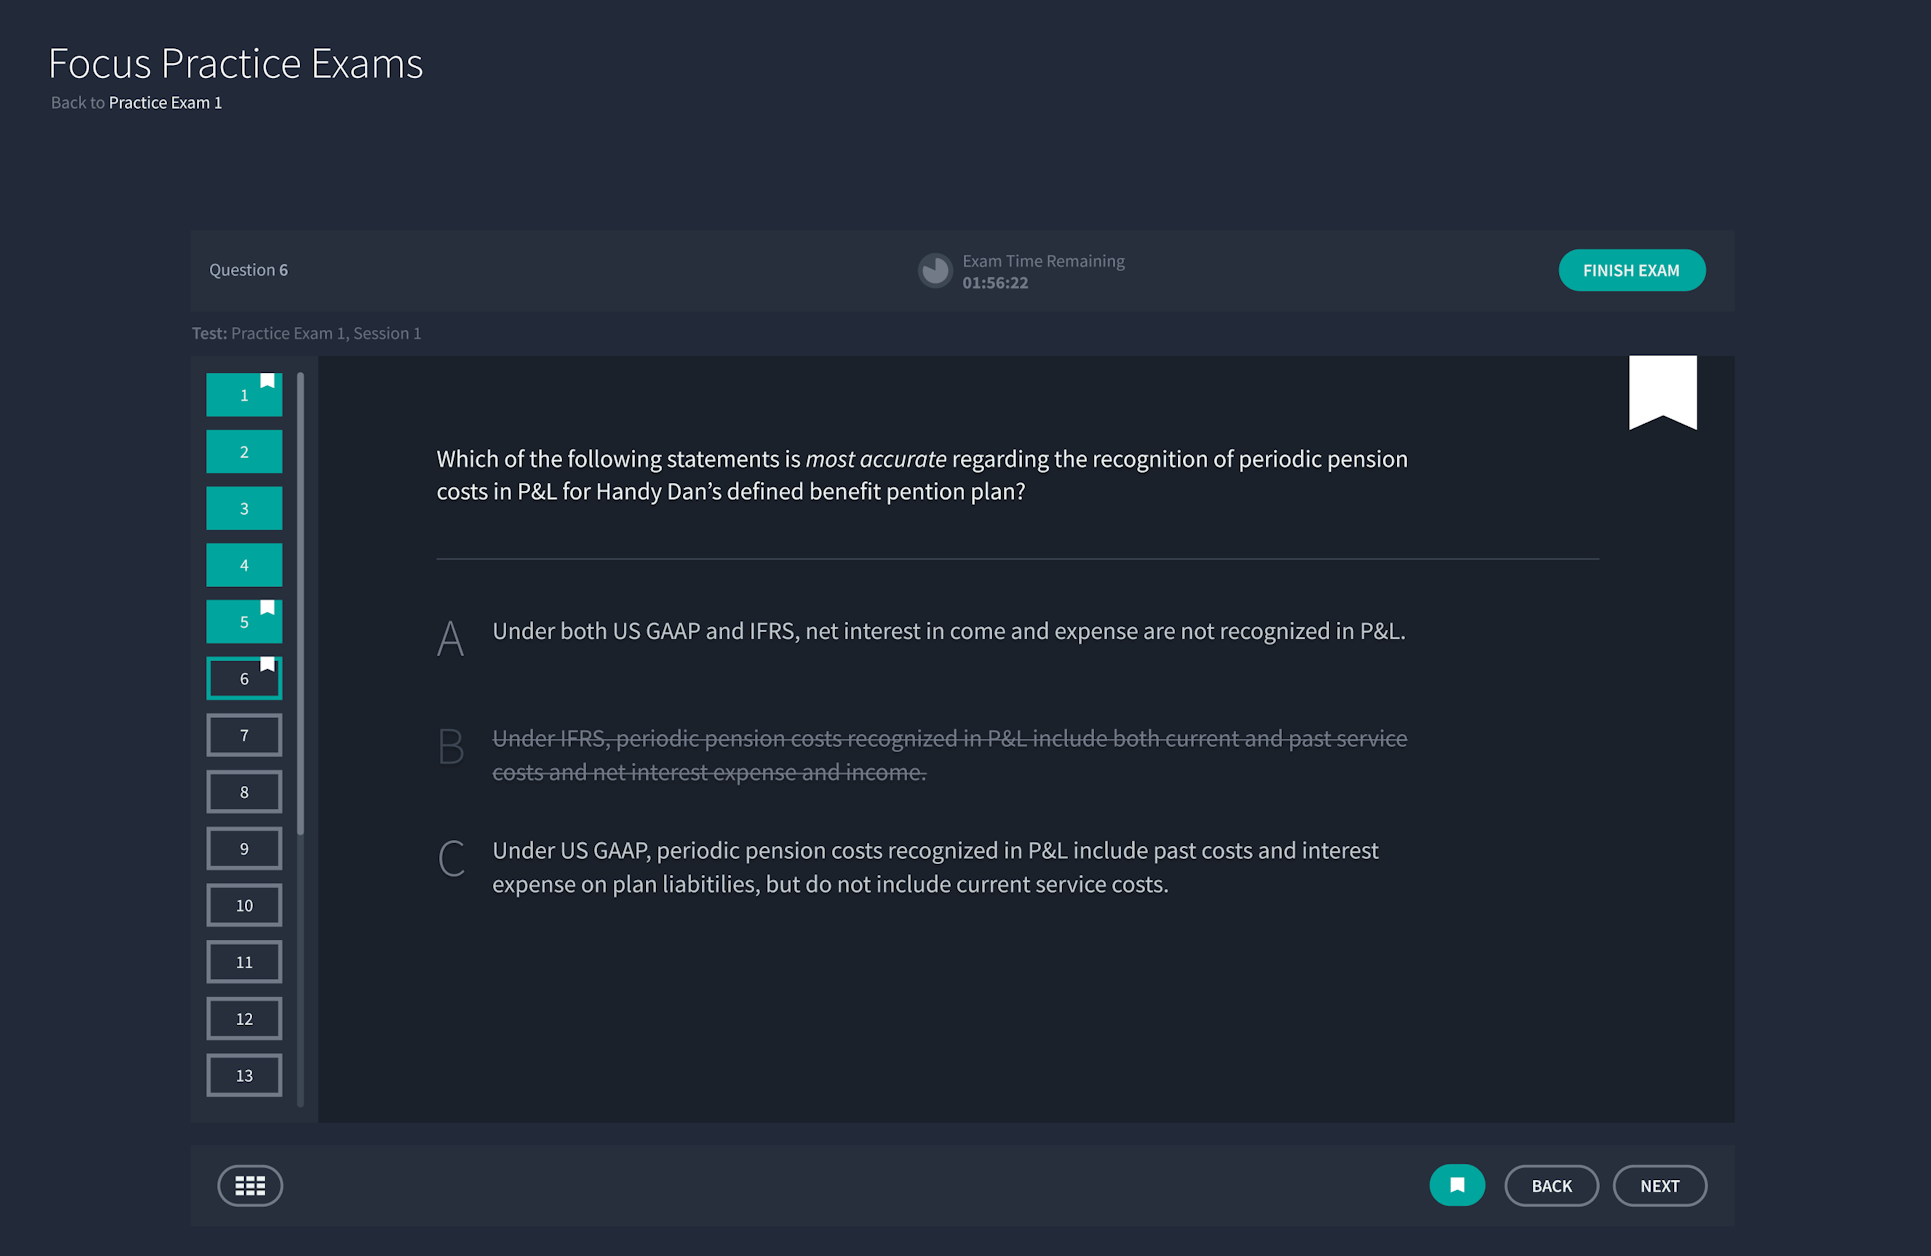Open the question grid overview icon
Image resolution: width=1931 pixels, height=1256 pixels.
point(250,1186)
